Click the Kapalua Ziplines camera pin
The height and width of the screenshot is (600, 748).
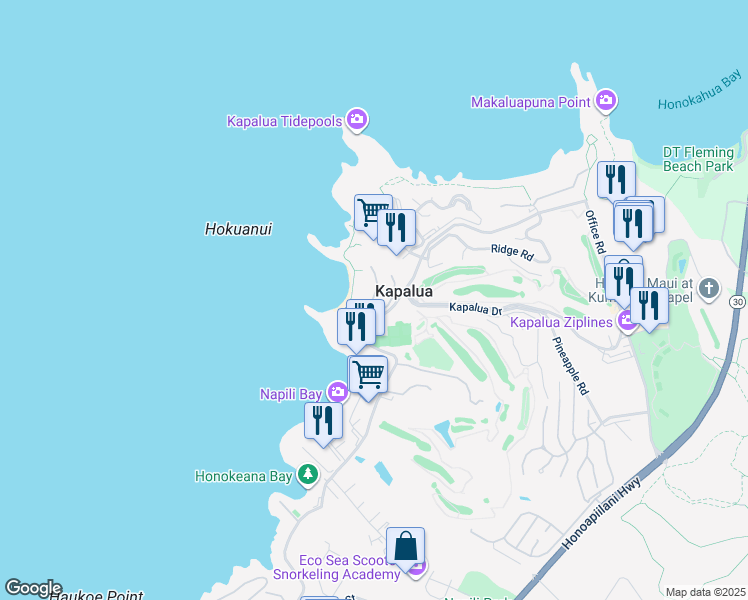point(626,321)
